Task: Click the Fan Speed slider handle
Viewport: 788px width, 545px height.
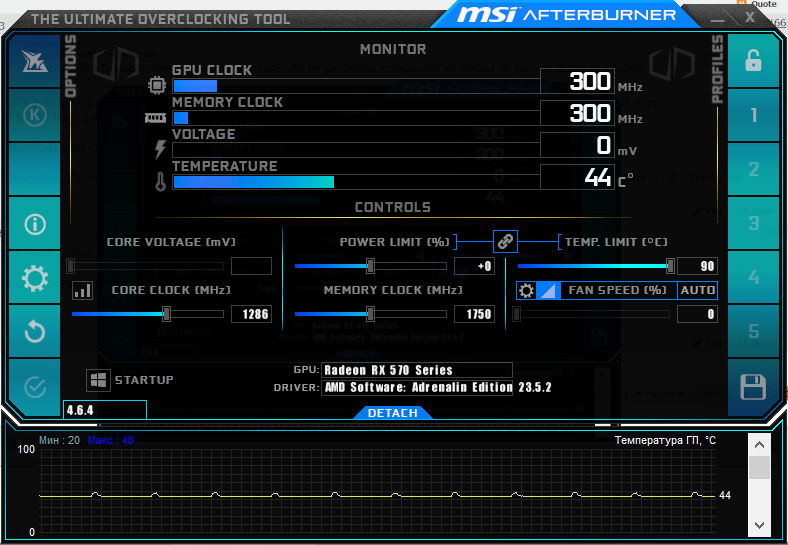Action: coord(517,314)
